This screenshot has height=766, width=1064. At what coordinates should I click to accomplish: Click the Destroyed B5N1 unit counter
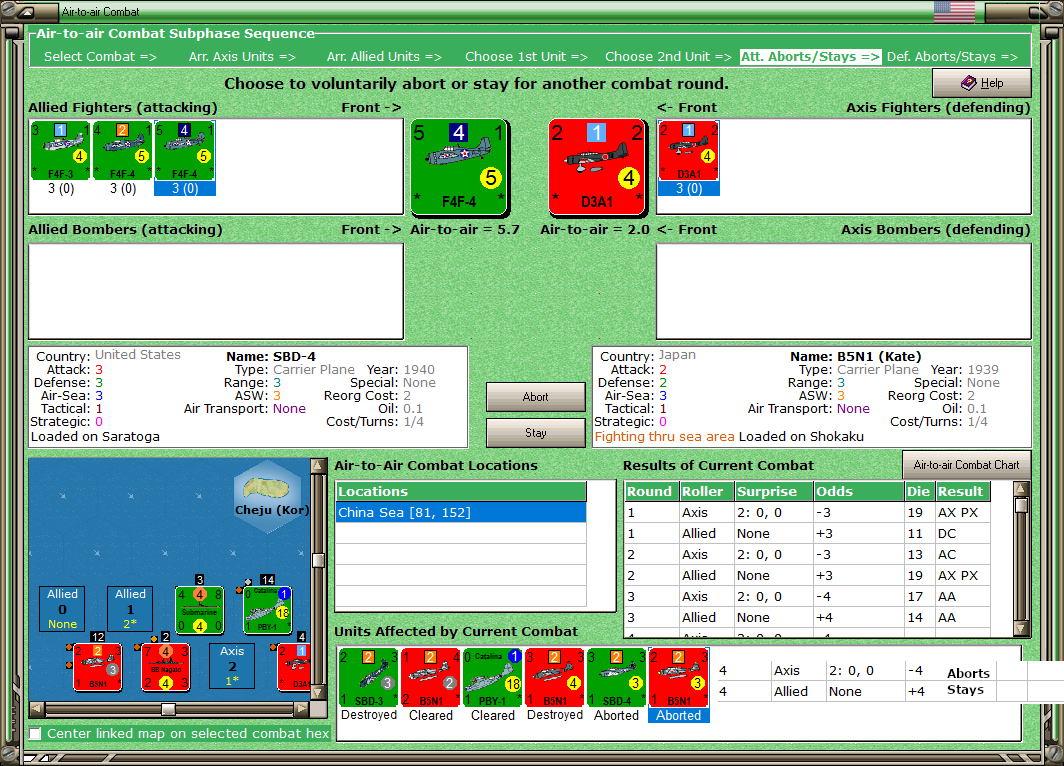click(x=555, y=678)
